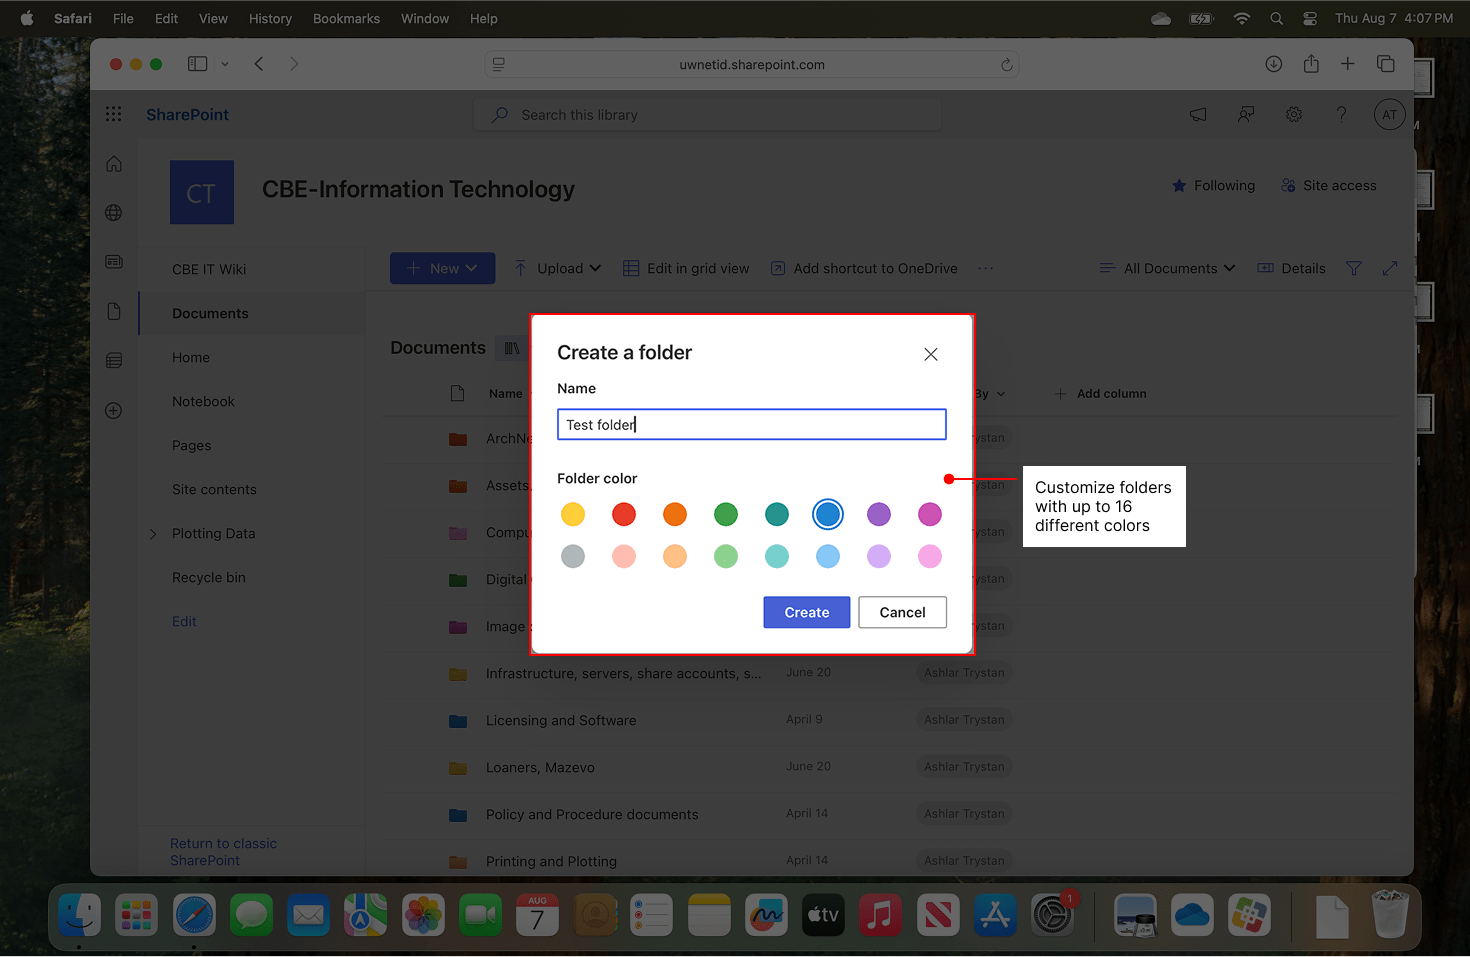Image resolution: width=1470 pixels, height=957 pixels.
Task: Select the purple folder color
Action: tap(878, 514)
